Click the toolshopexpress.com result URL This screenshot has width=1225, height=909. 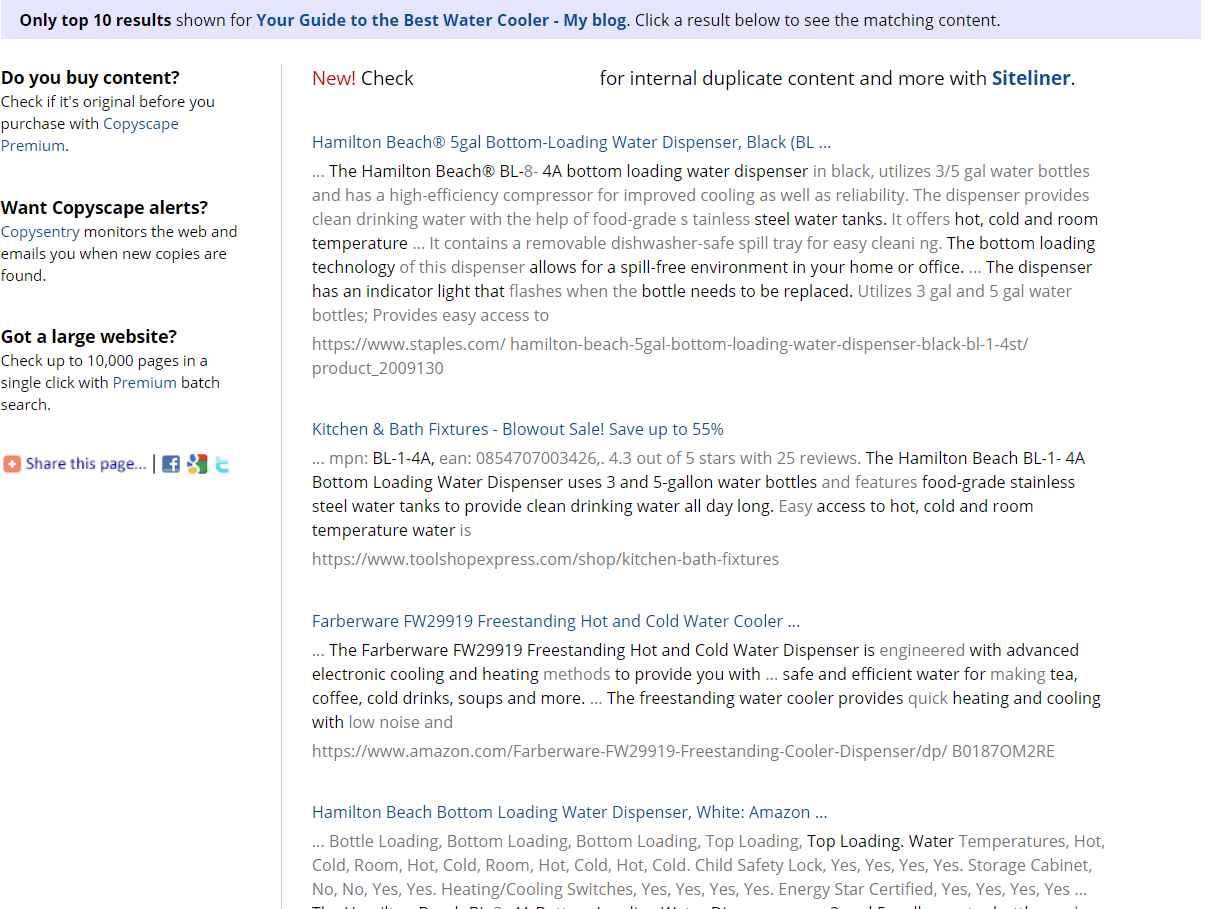coord(545,559)
